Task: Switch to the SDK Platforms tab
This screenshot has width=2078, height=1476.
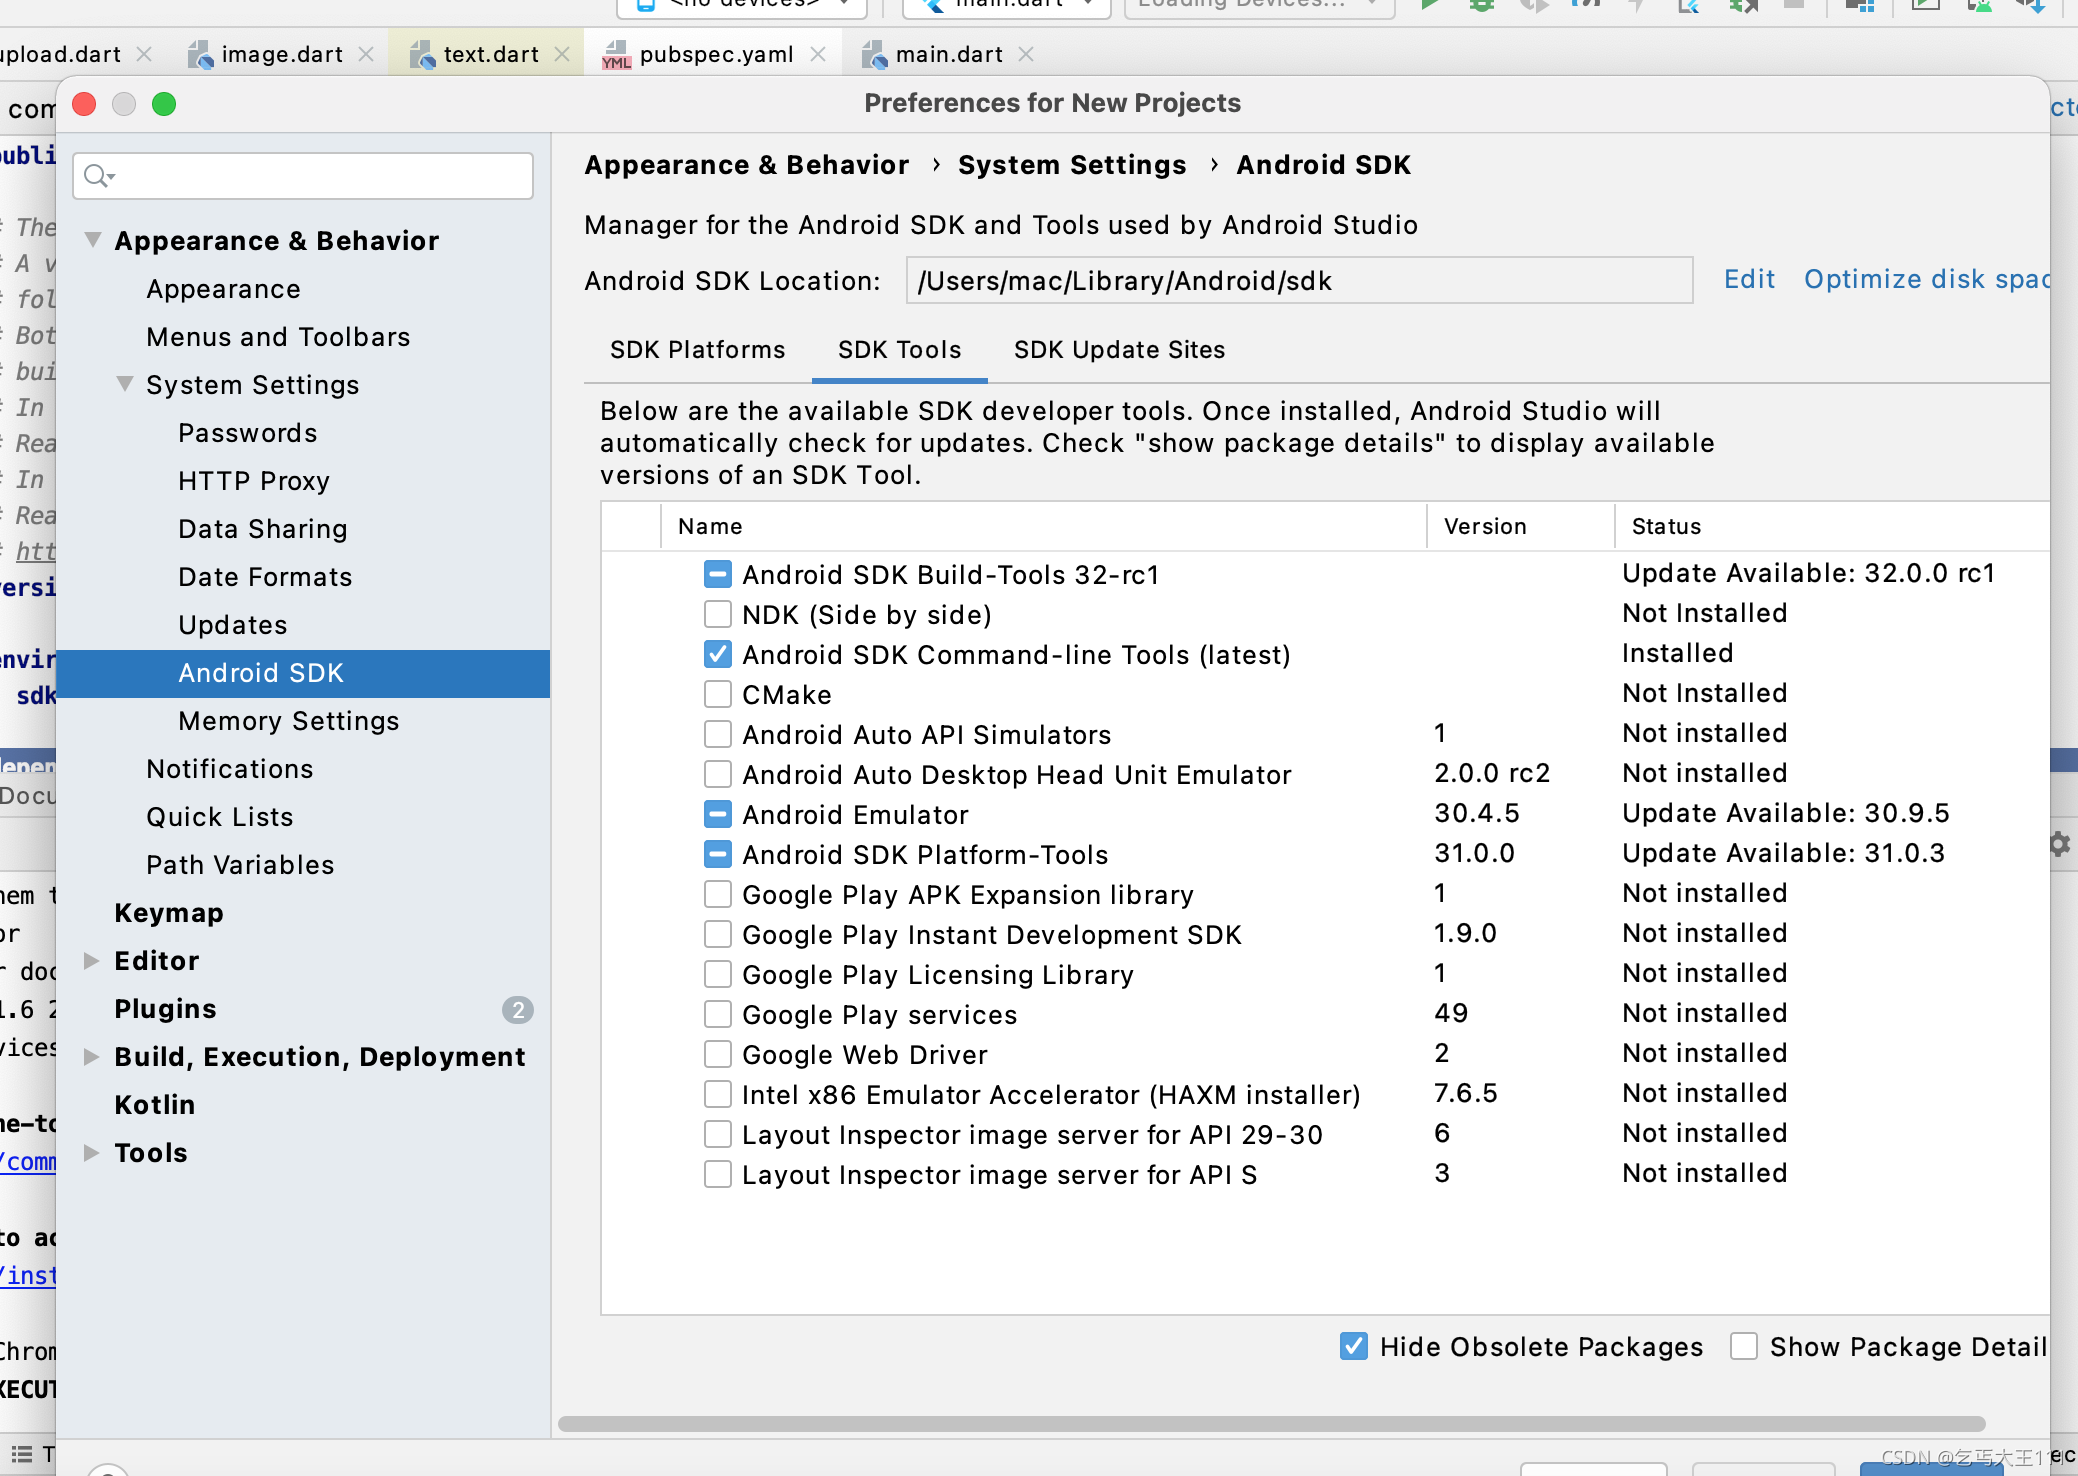Action: (697, 350)
